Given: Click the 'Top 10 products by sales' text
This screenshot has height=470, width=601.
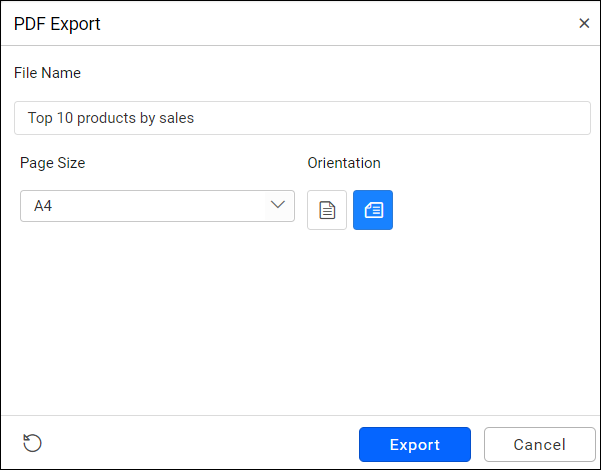Looking at the screenshot, I should [111, 118].
